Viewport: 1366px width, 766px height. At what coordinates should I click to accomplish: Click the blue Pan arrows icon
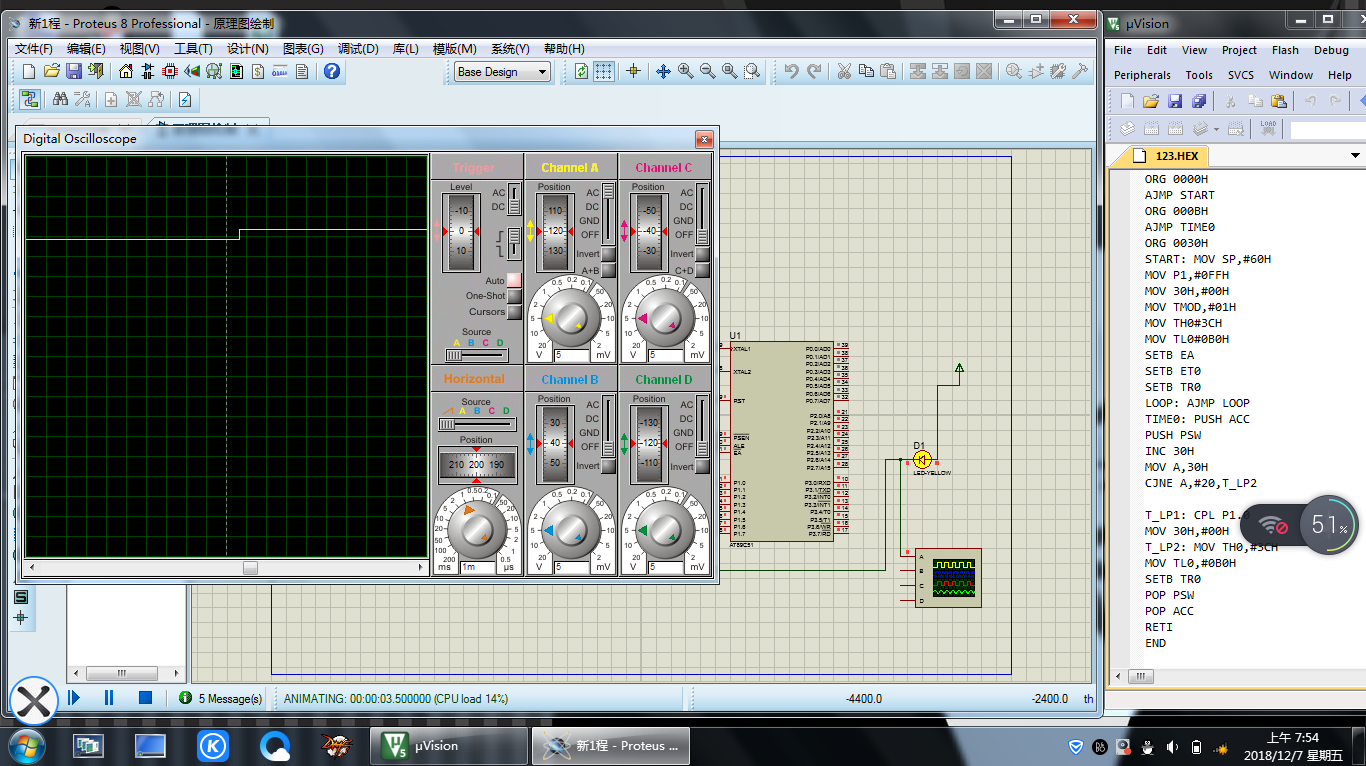tap(663, 71)
